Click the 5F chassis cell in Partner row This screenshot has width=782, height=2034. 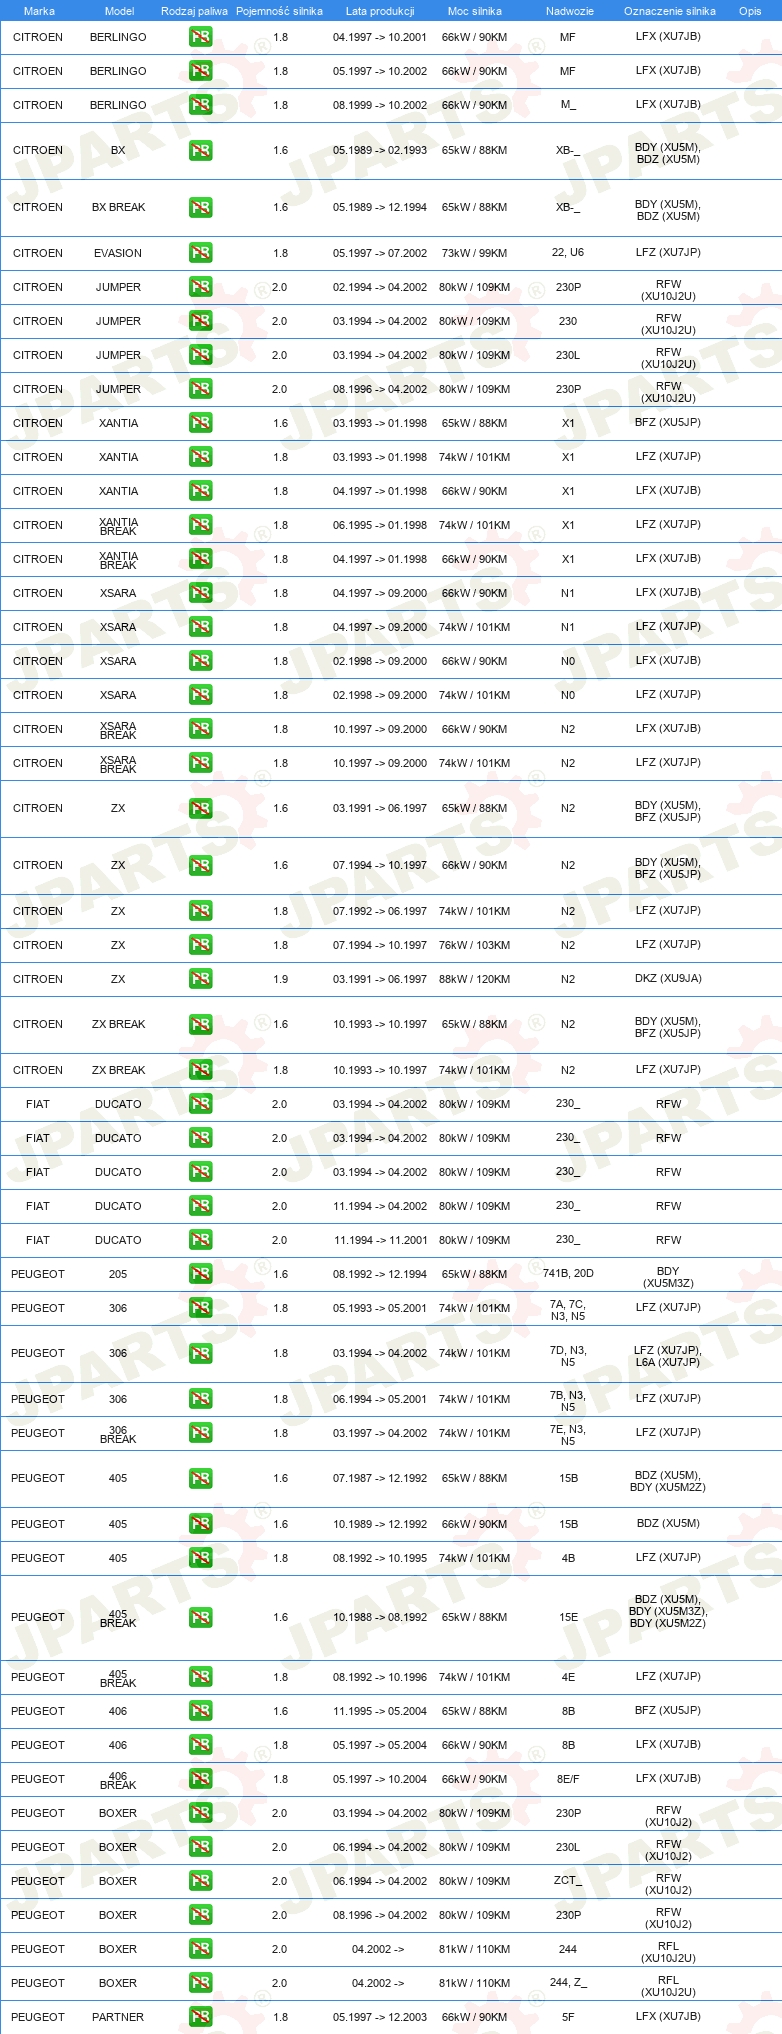[x=568, y=2017]
